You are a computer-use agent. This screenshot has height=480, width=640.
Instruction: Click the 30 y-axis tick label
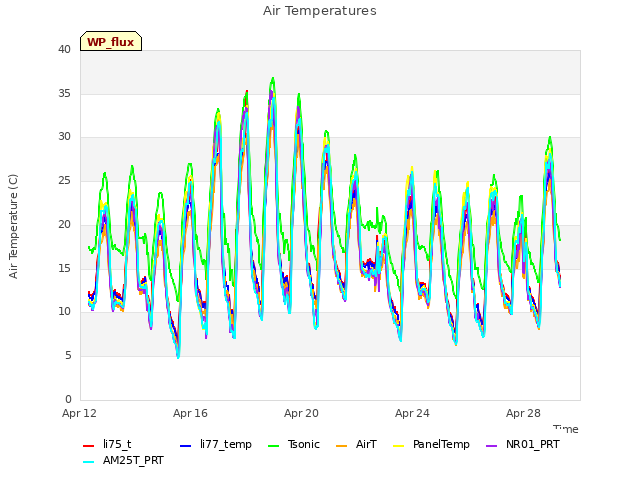click(64, 137)
